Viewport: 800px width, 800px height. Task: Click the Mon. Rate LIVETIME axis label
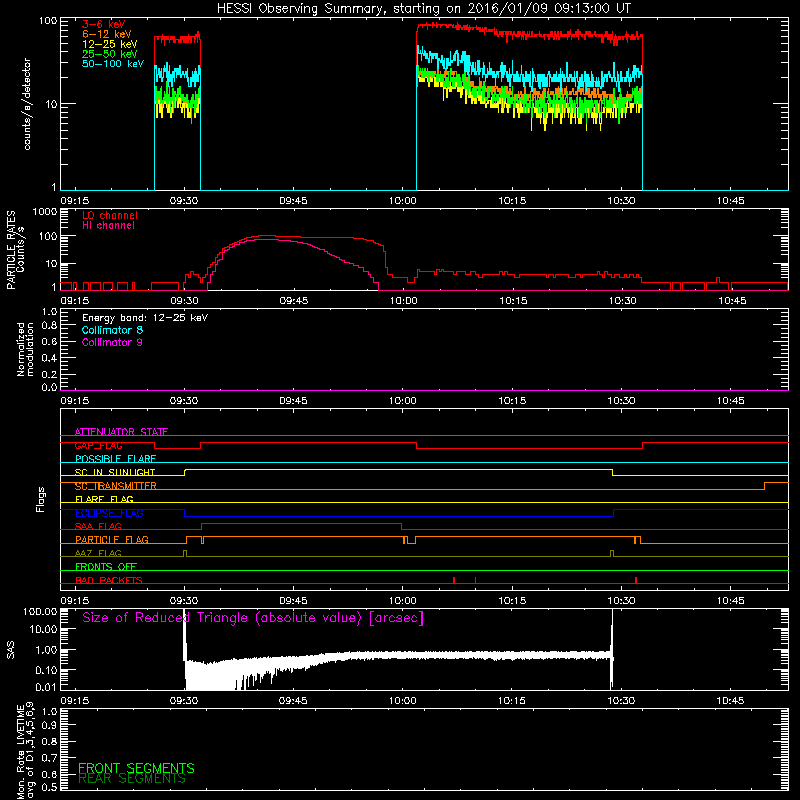pos(24,752)
